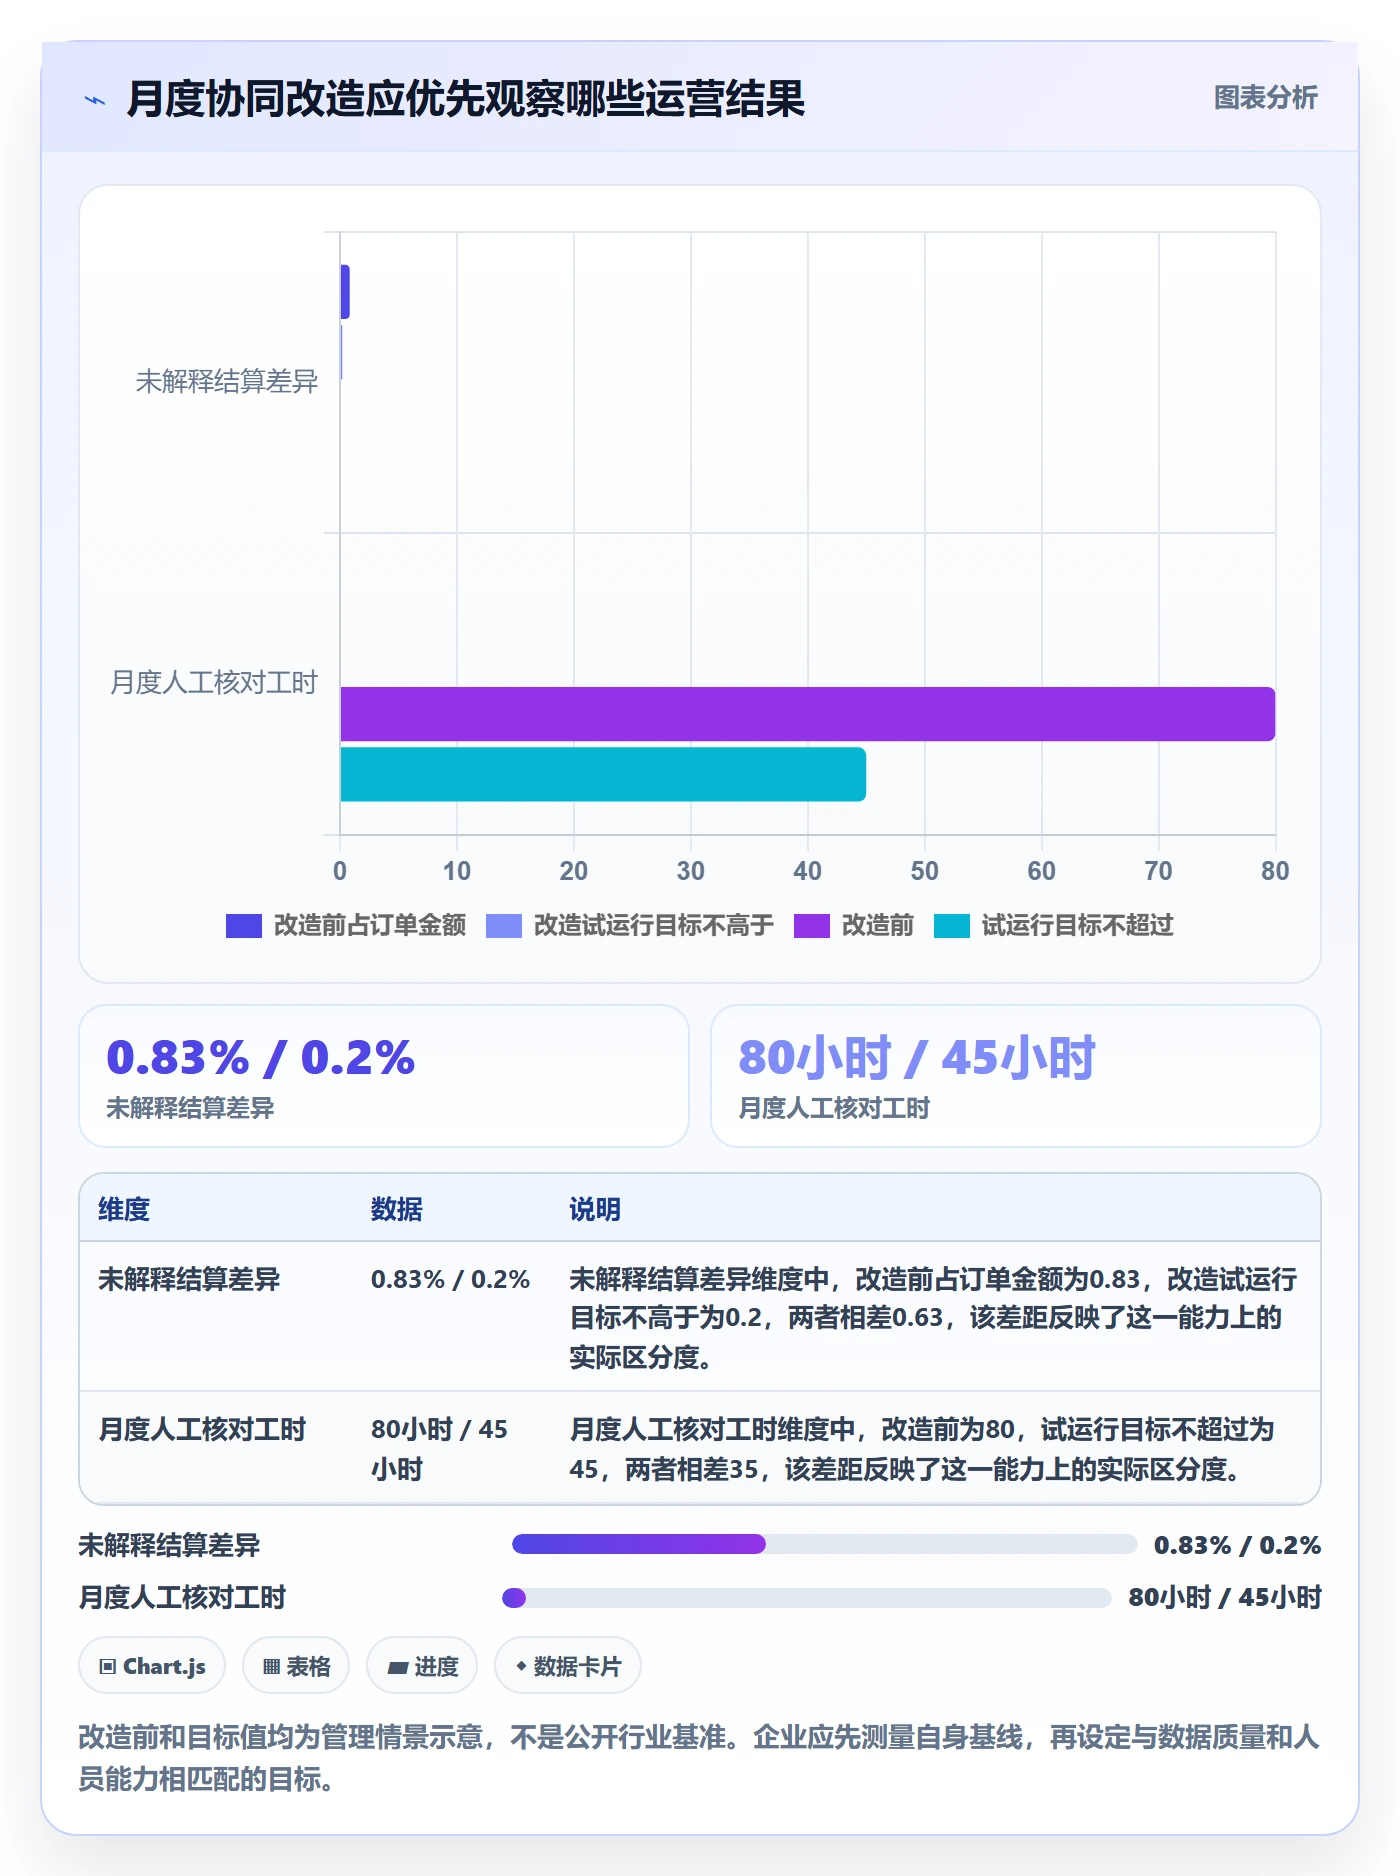This screenshot has width=1400, height=1876.
Task: Hide the purple 改造前 legend series
Action: 812,926
